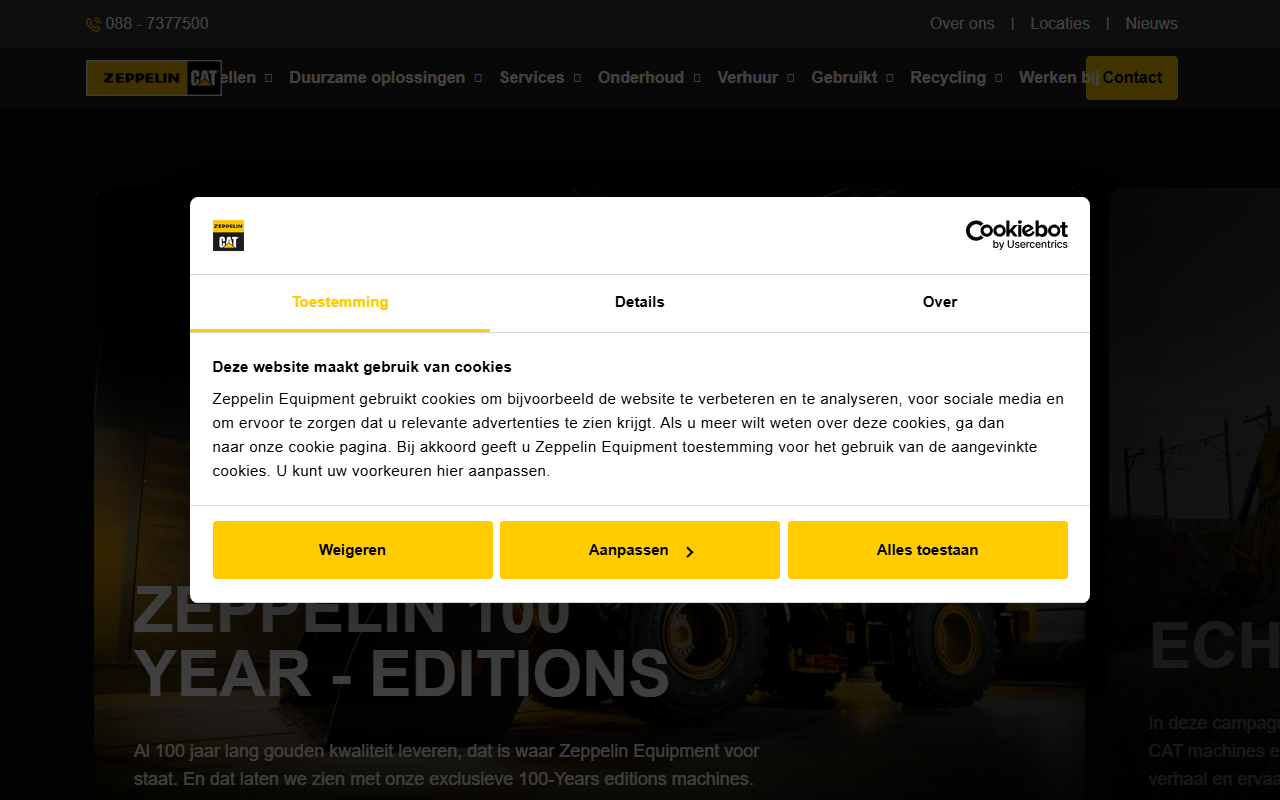Click the paragraph starting 'Al 100 jaar lang gouden'
The image size is (1280, 800).
(x=447, y=765)
